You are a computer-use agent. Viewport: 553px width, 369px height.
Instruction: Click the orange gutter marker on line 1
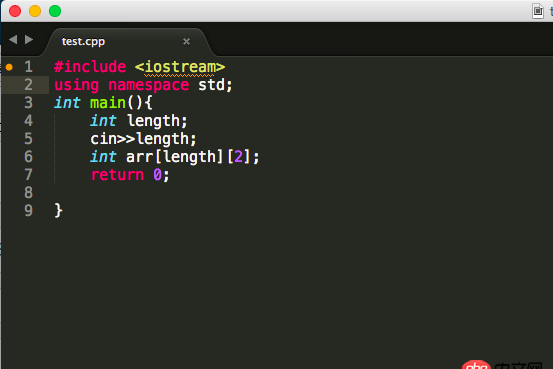point(10,67)
